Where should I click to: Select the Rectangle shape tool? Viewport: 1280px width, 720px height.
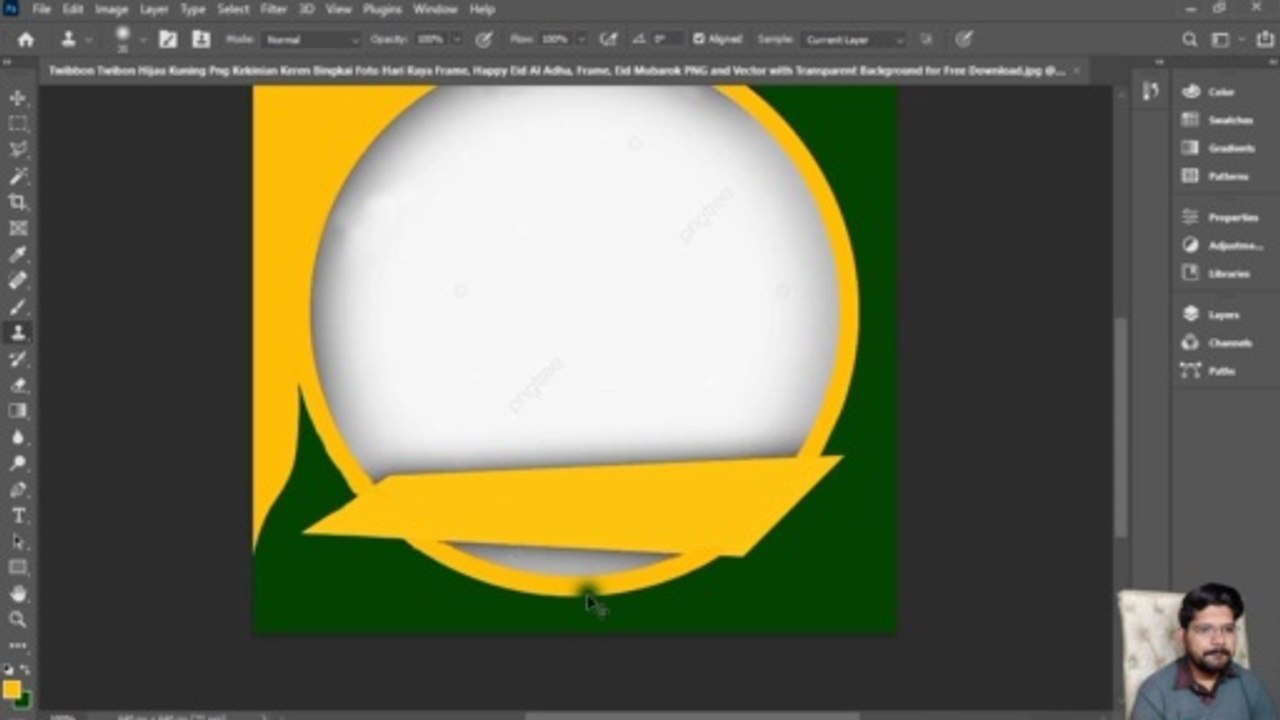[x=18, y=567]
